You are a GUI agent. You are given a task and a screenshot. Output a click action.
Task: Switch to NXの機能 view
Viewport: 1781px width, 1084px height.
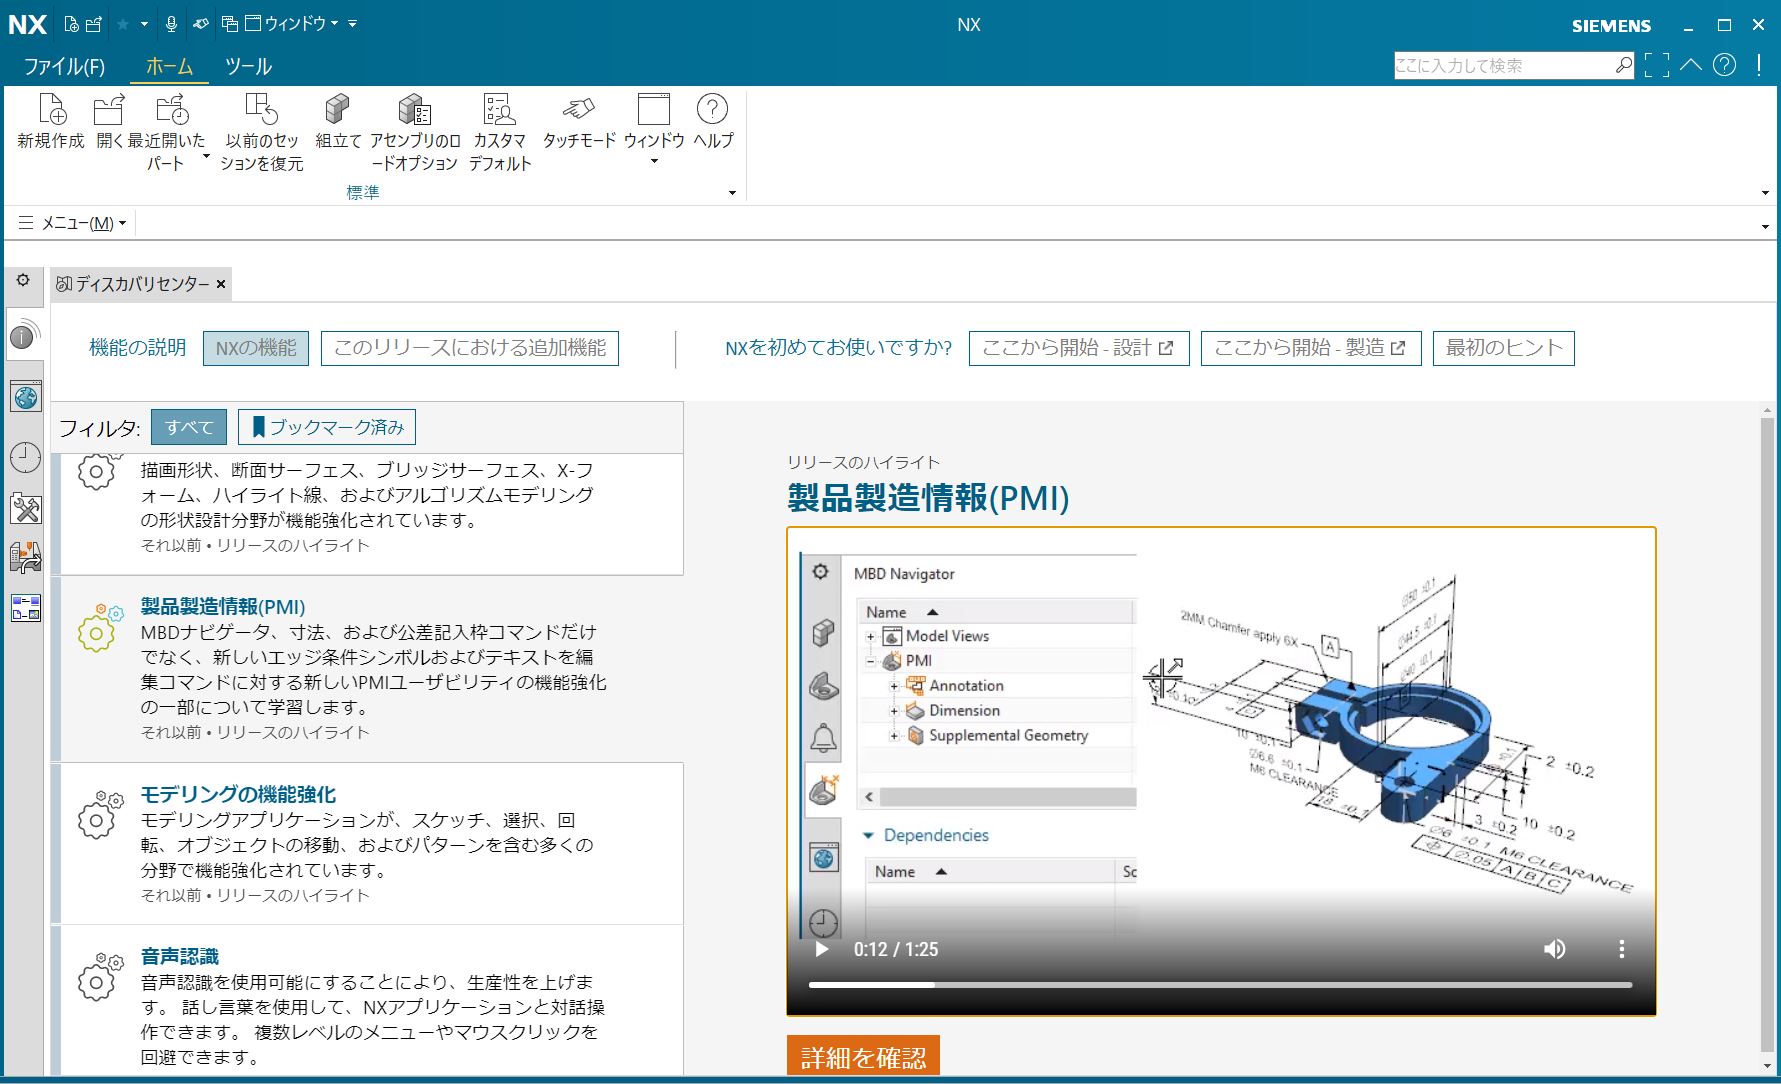point(256,348)
